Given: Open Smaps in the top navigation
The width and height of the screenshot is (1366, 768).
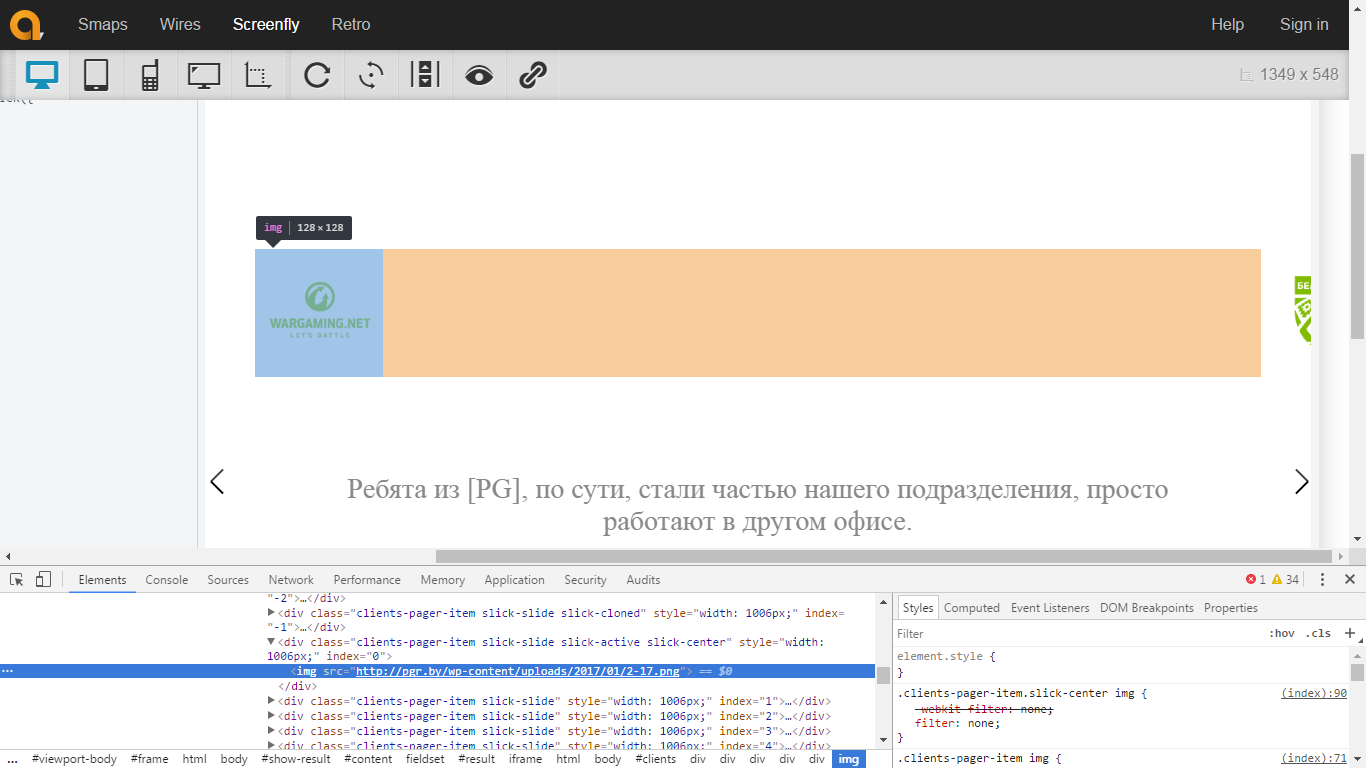Looking at the screenshot, I should (x=103, y=24).
